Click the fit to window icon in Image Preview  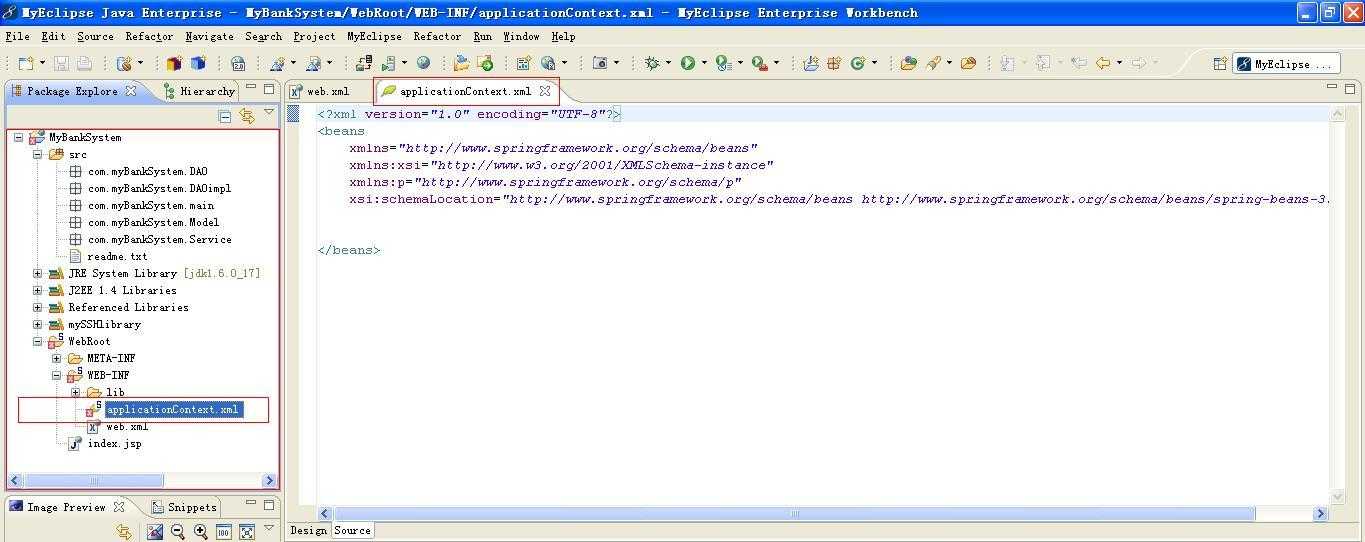coord(247,532)
